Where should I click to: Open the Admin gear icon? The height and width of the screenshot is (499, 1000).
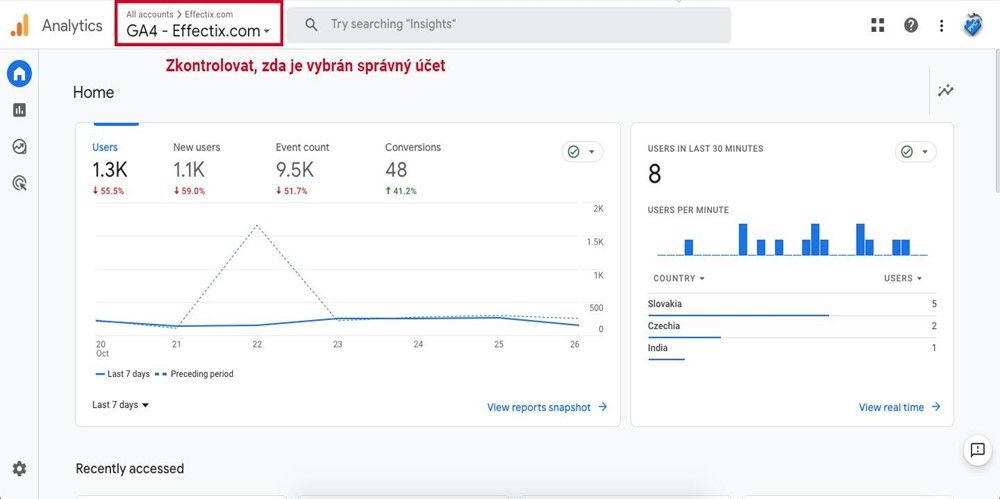[x=20, y=469]
